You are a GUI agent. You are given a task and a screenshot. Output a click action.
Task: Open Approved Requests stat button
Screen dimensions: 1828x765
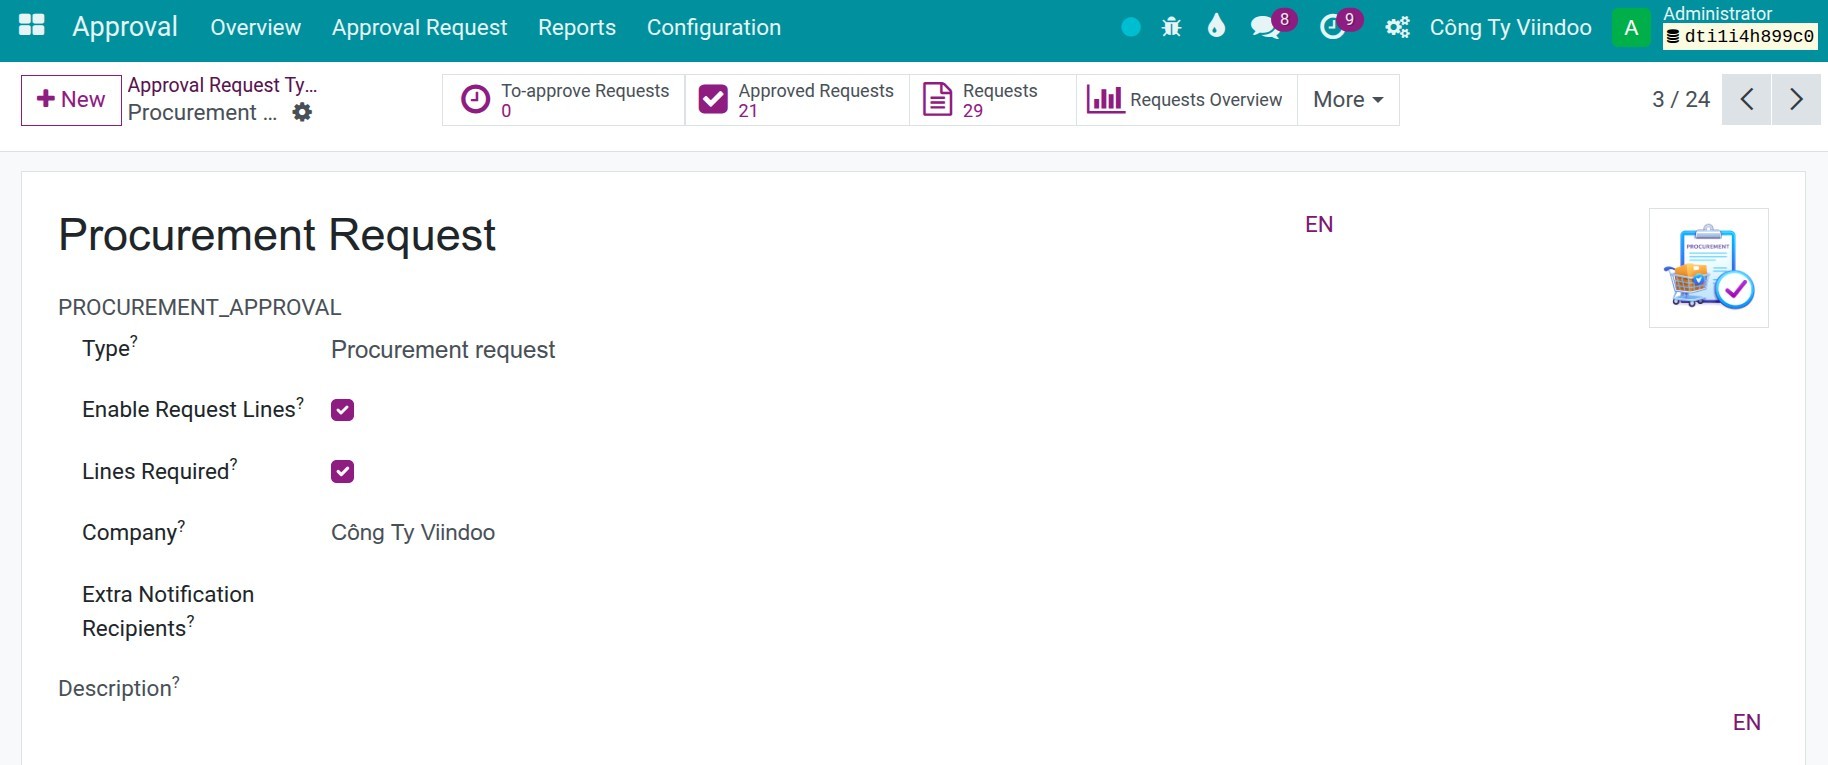(x=796, y=100)
